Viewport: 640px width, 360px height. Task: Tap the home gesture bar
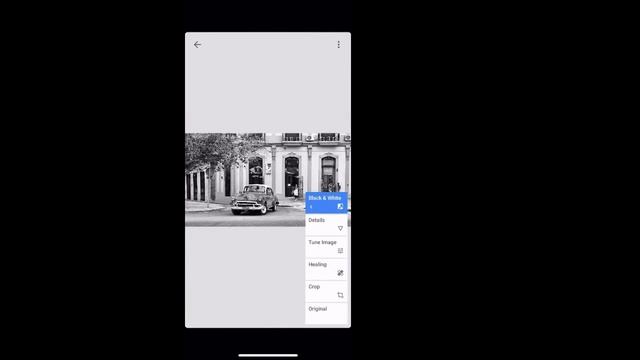coord(268,355)
